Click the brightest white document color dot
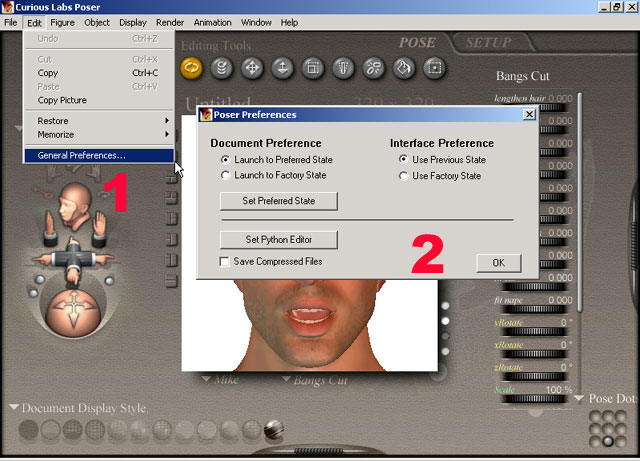Viewport: 640px width, 461px height. [445, 321]
